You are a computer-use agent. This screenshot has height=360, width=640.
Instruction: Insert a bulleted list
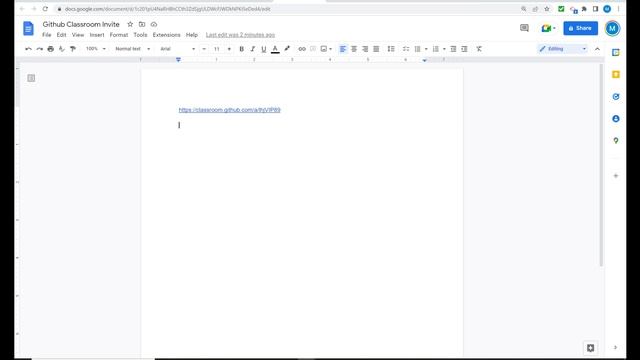tap(418, 49)
